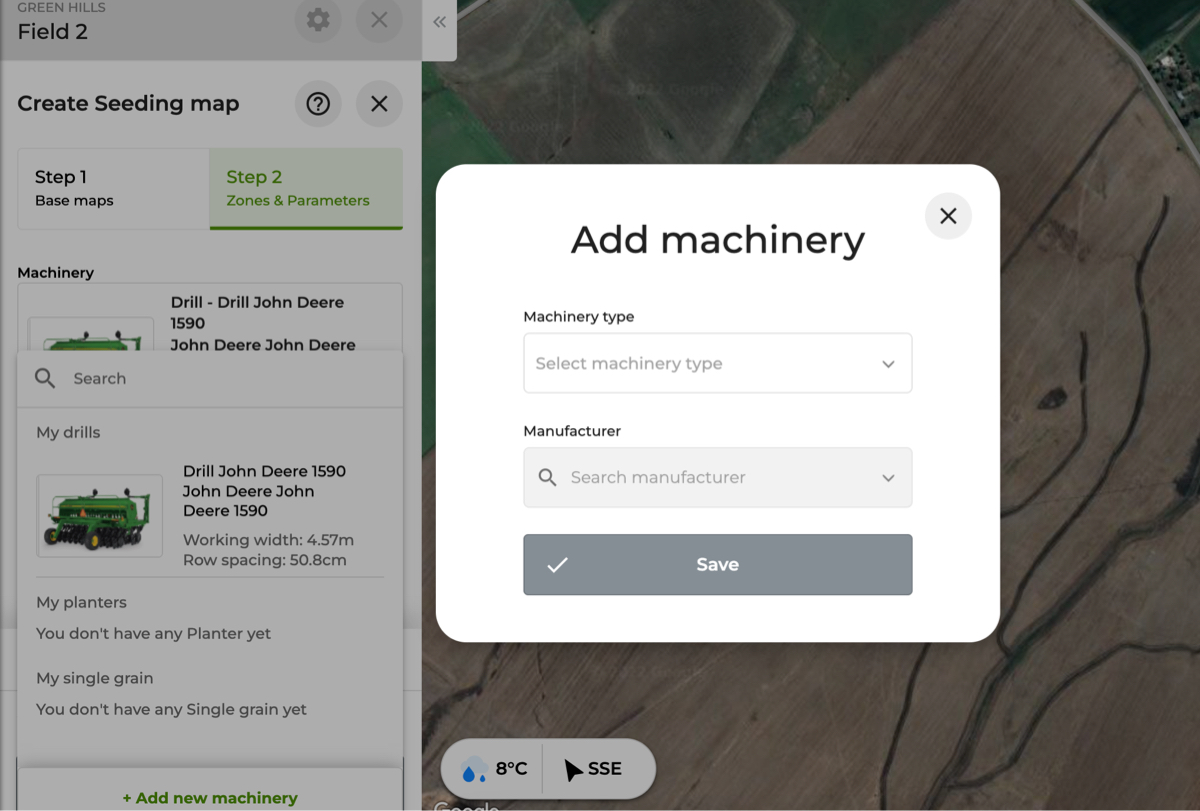Click the Search field in machinery list
Image resolution: width=1200 pixels, height=811 pixels.
coord(210,379)
